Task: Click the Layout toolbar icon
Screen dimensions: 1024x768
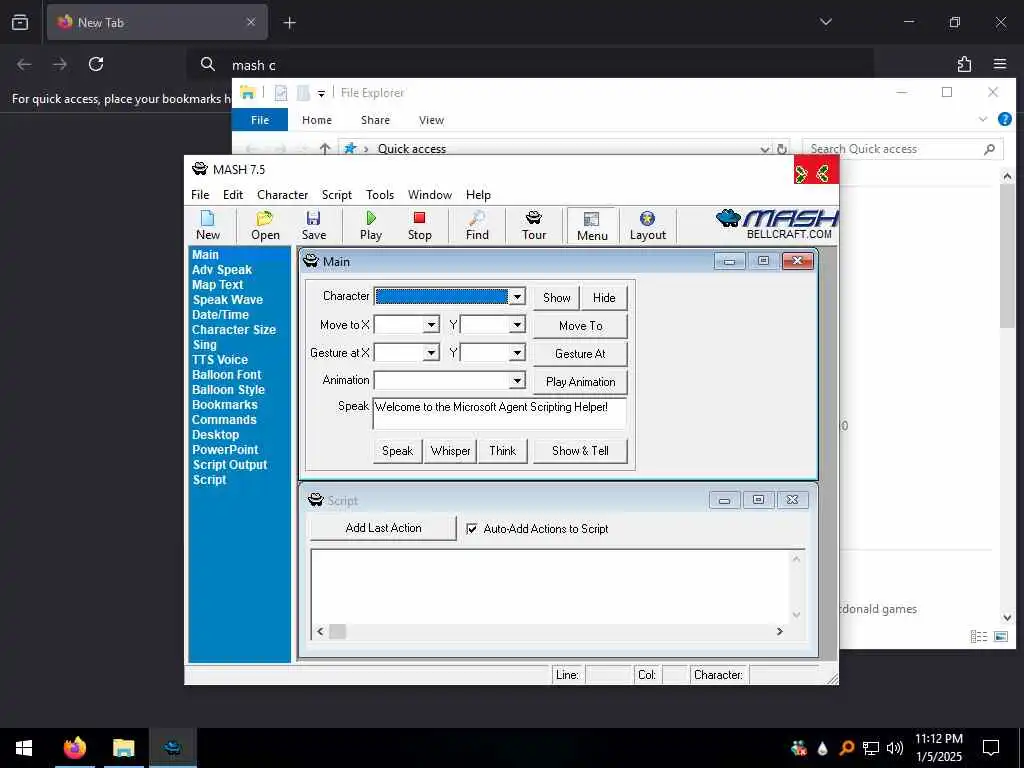Action: (x=648, y=225)
